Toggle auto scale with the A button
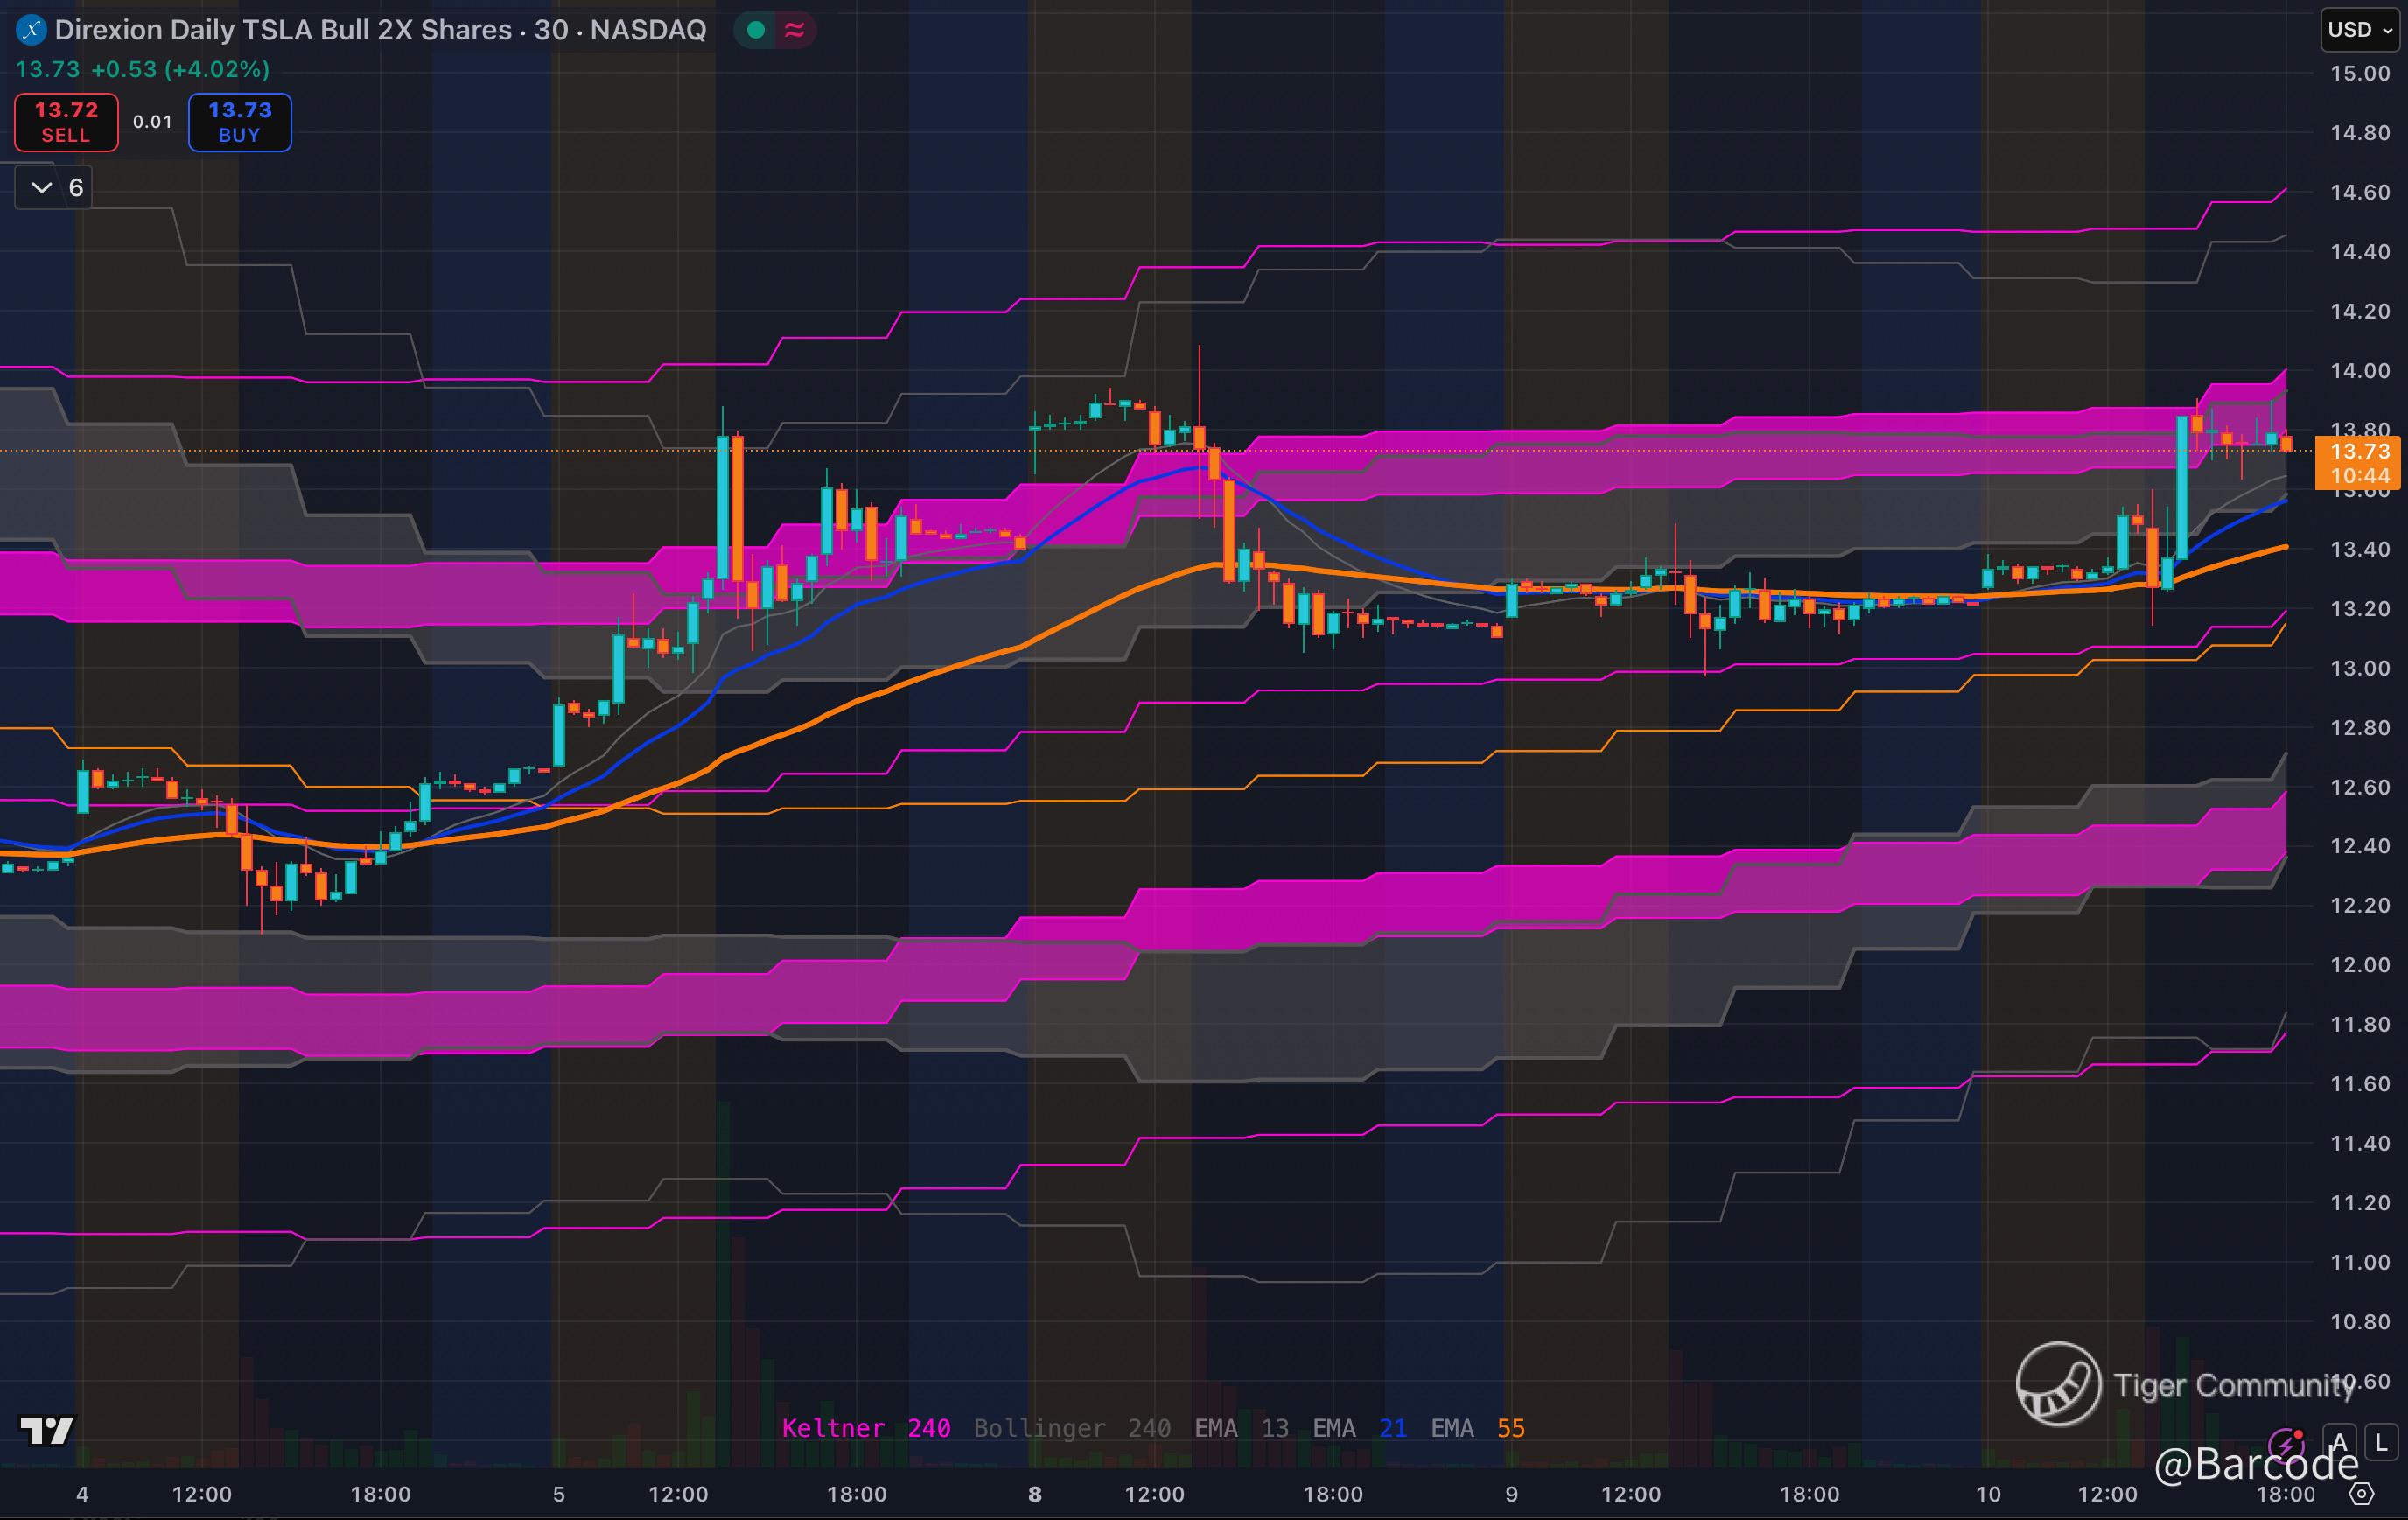Viewport: 2408px width, 1520px height. [2339, 1443]
